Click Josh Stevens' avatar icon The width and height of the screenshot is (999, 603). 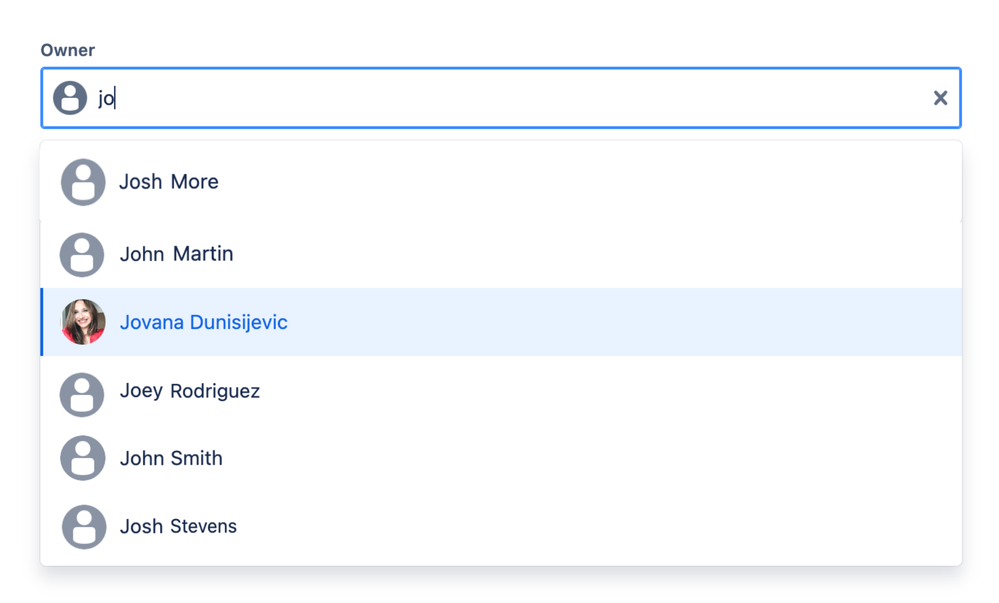[84, 527]
